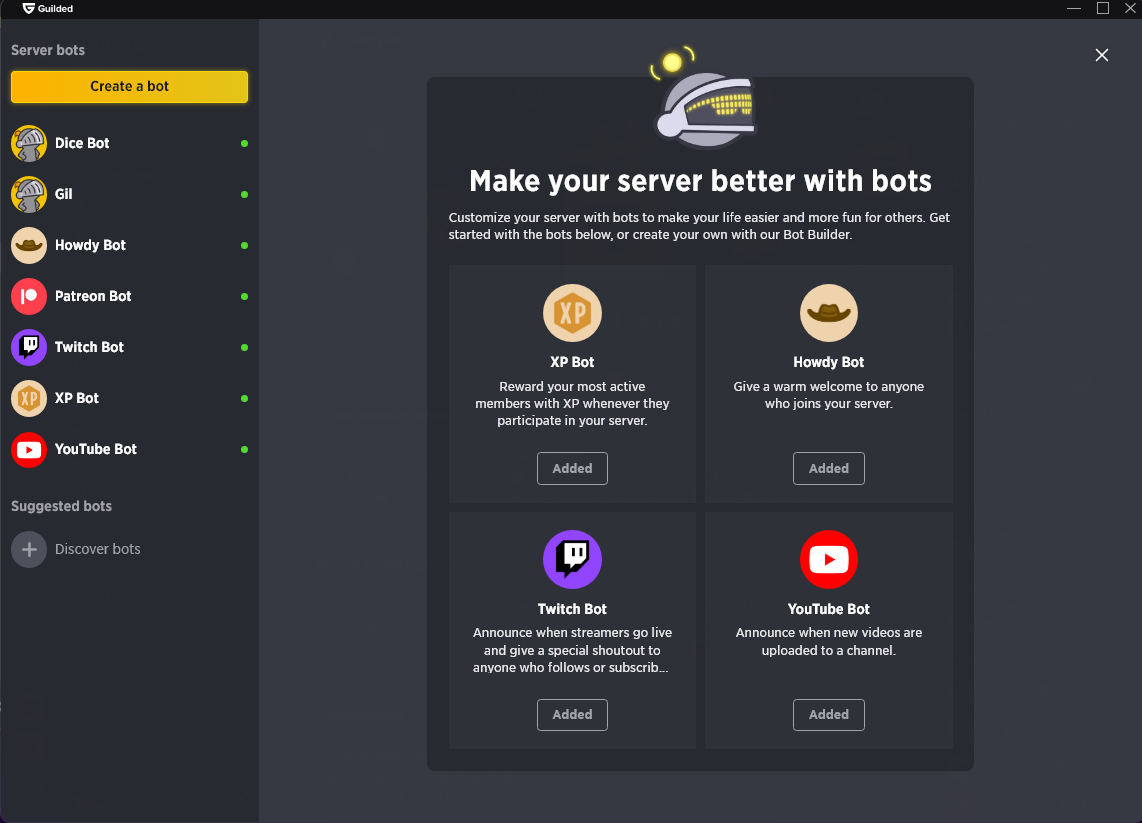This screenshot has width=1142, height=823.
Task: Click the Twitch Bot card title
Action: [572, 609]
